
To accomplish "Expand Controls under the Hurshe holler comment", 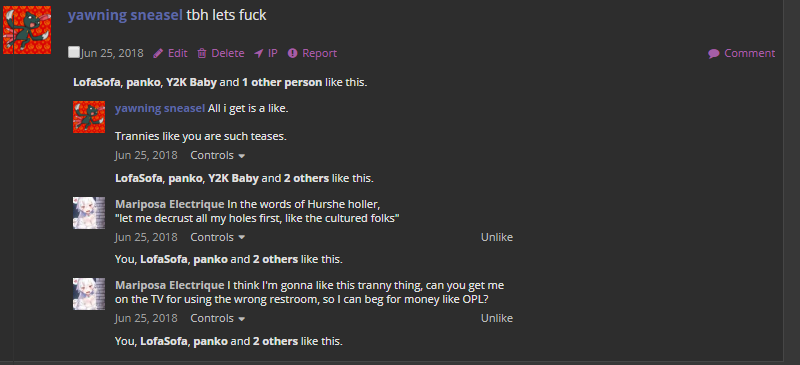I will point(217,237).
